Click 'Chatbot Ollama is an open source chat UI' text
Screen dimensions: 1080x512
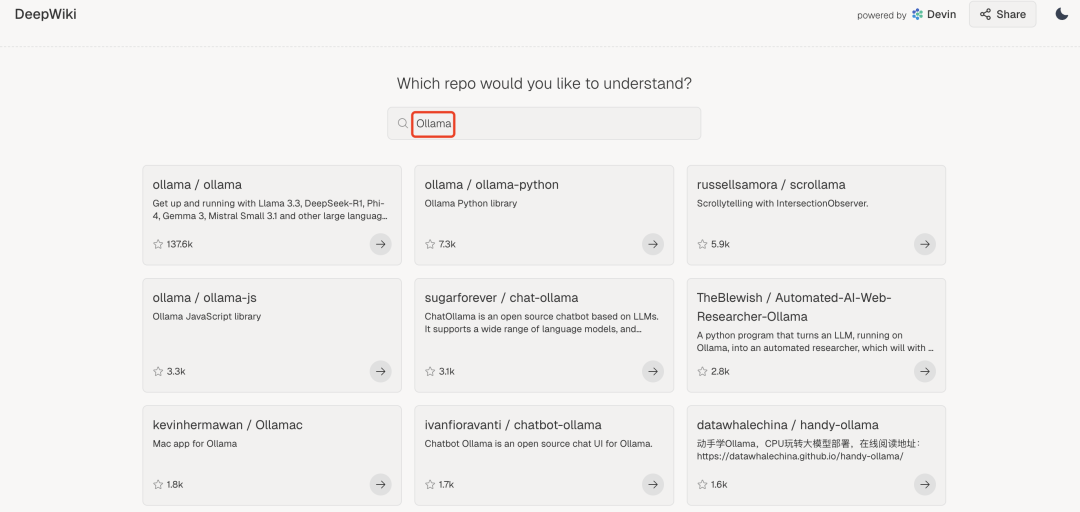click(x=539, y=444)
